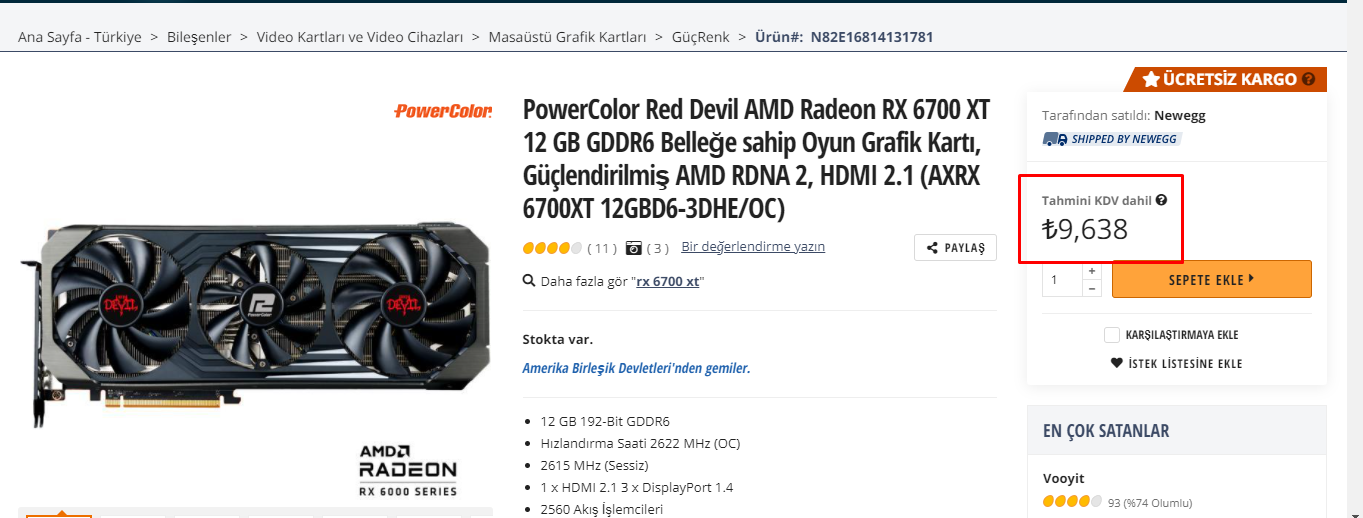The width and height of the screenshot is (1363, 518).
Task: Click the Sepete Ekle button
Action: point(1211,279)
